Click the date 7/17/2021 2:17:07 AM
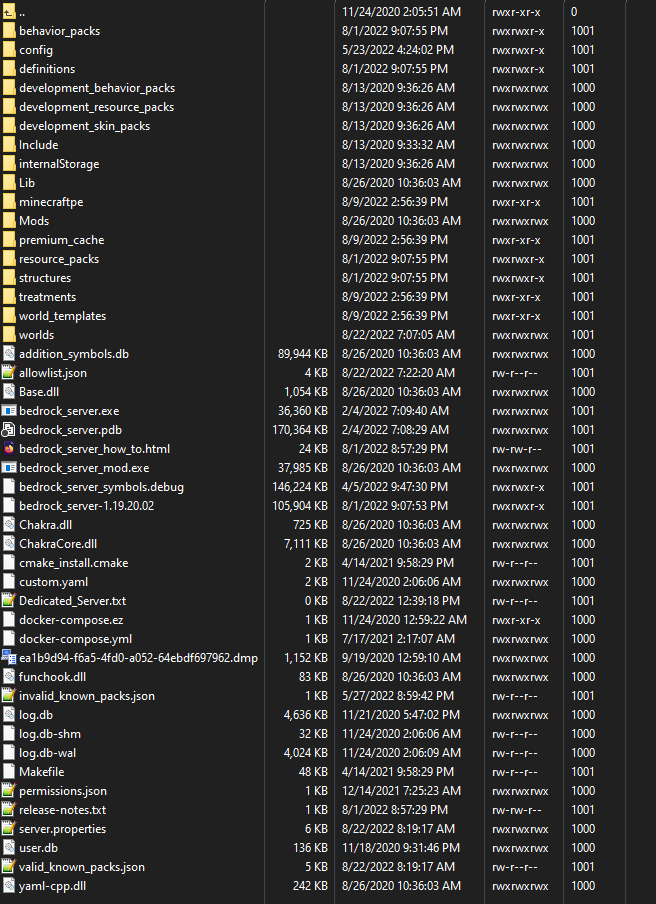This screenshot has width=656, height=904. (x=398, y=638)
